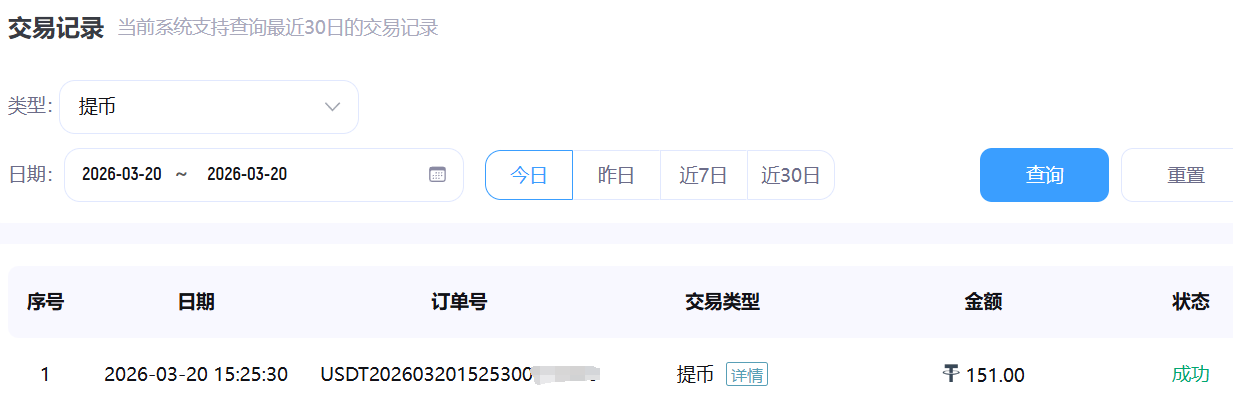The image size is (1233, 415).
Task: Open the calendar icon in date field
Action: point(437,174)
